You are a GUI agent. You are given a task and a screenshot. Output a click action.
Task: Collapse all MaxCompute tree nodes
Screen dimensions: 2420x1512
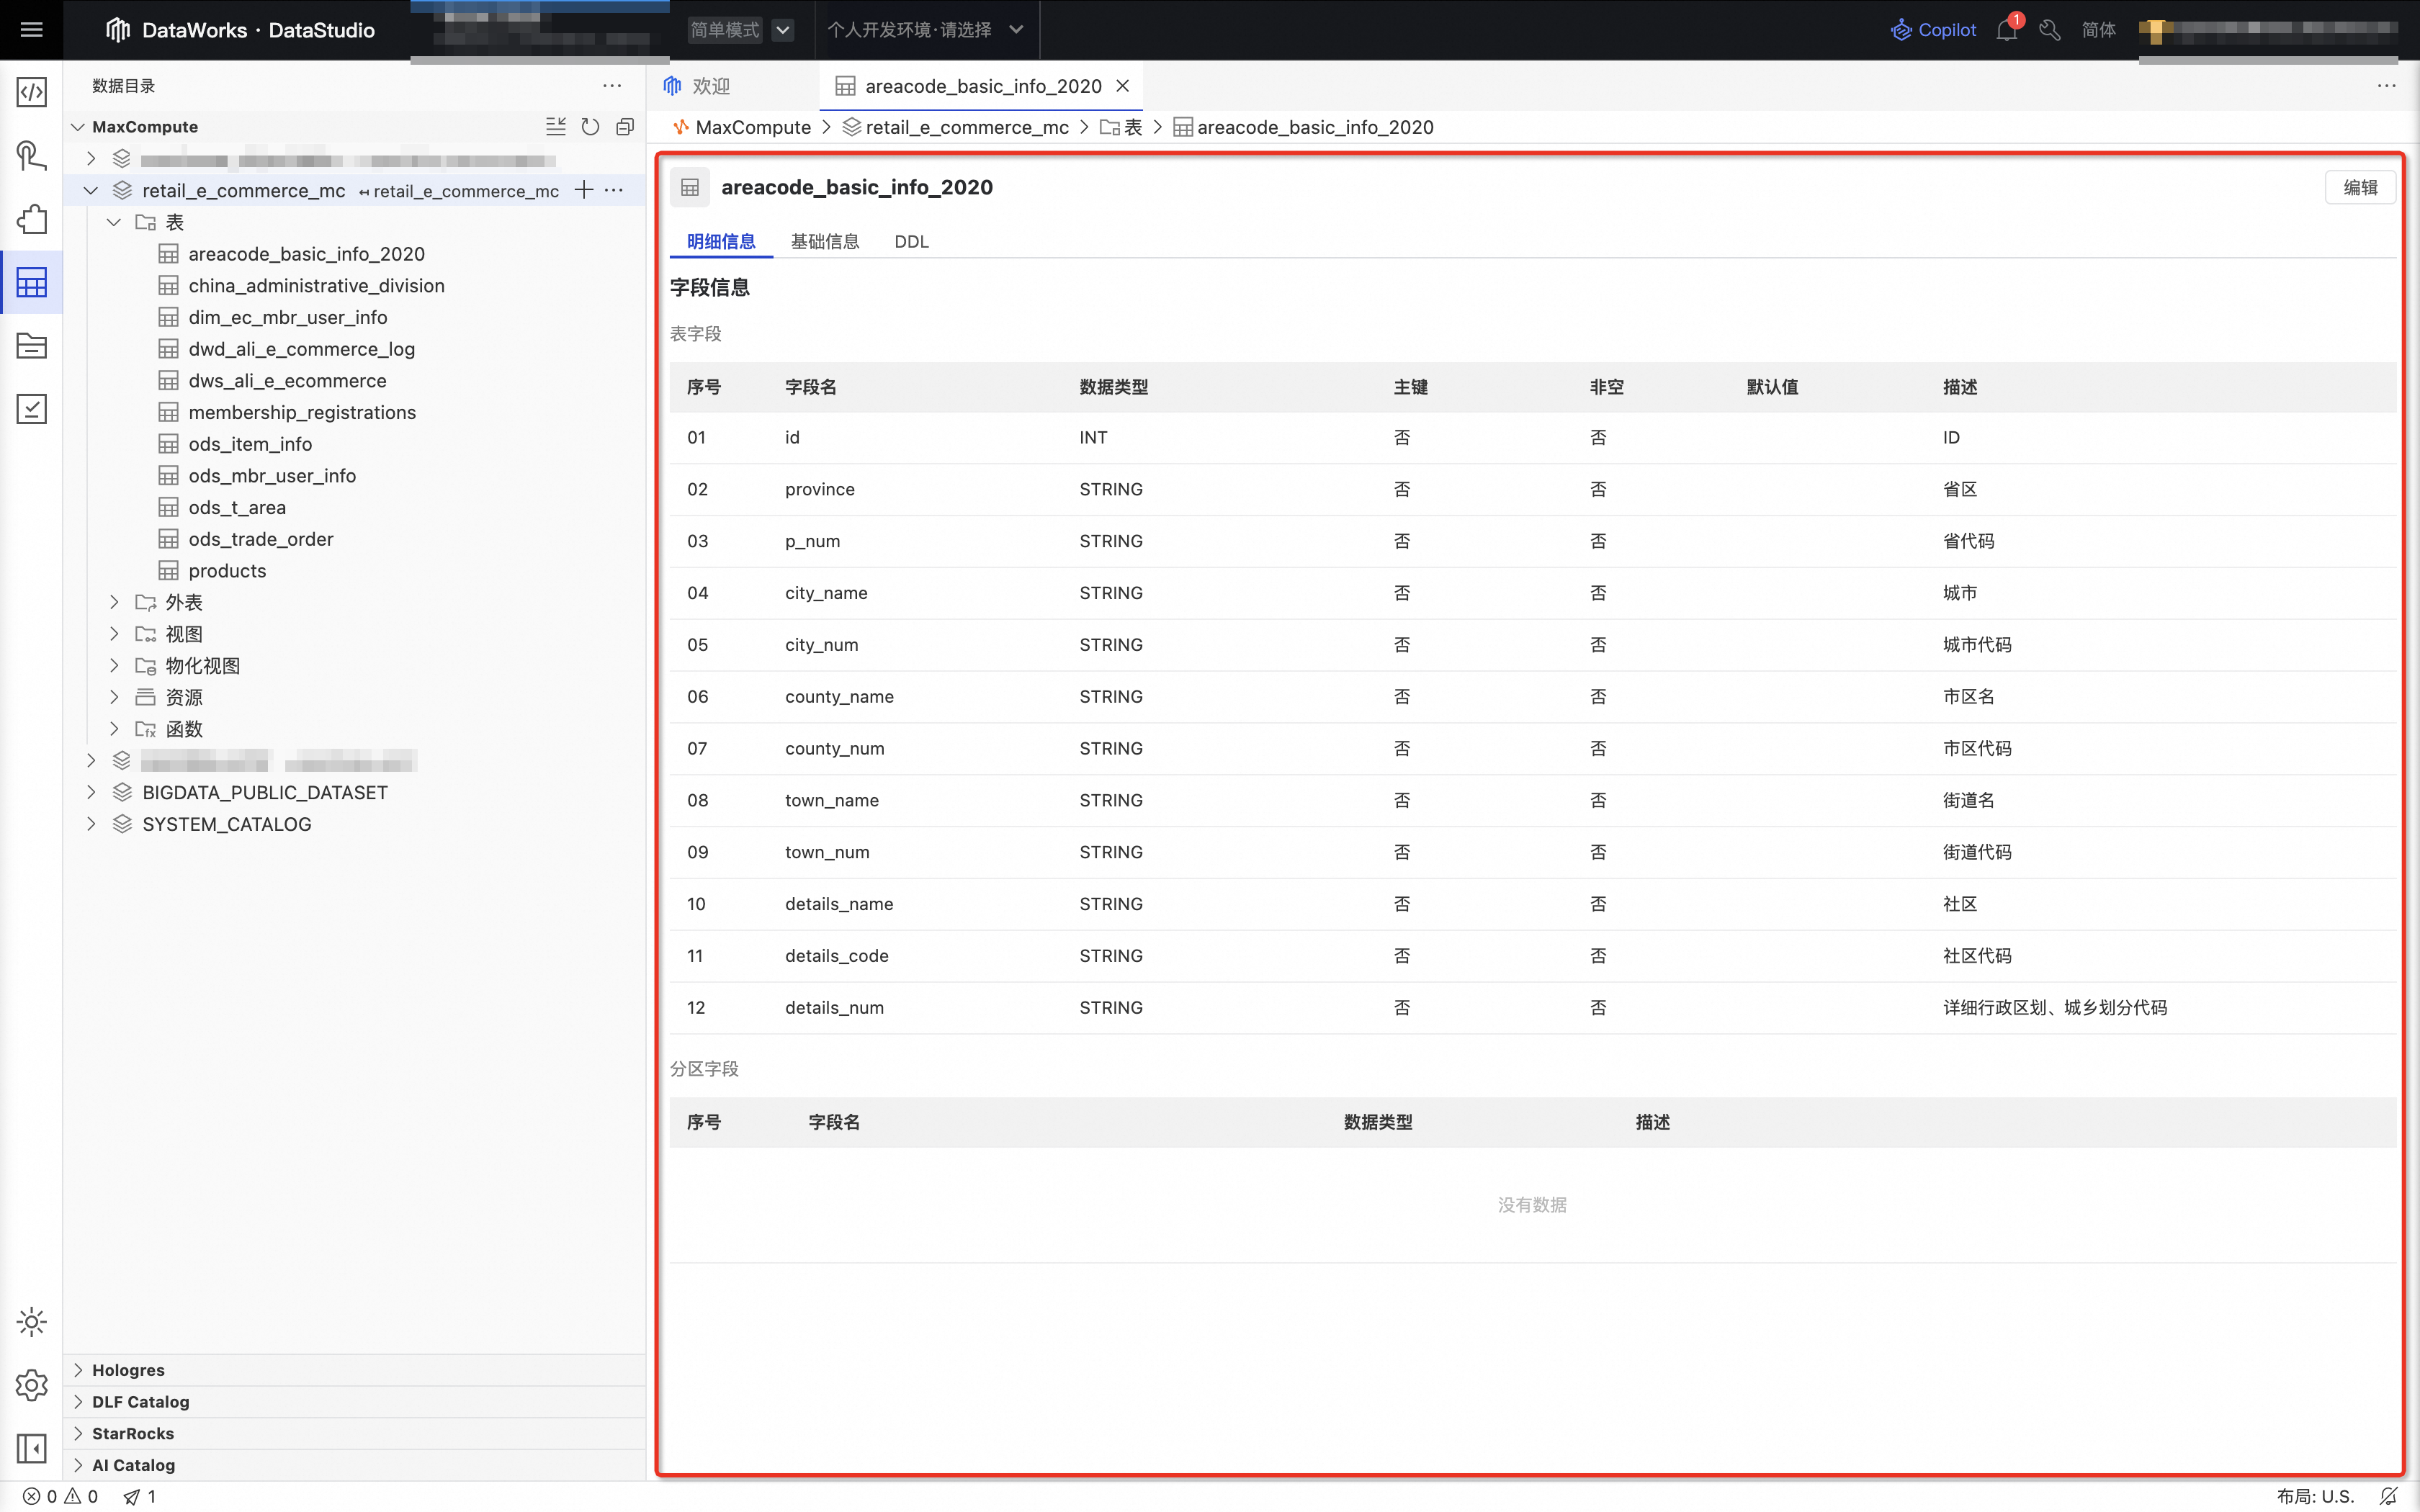tap(625, 127)
